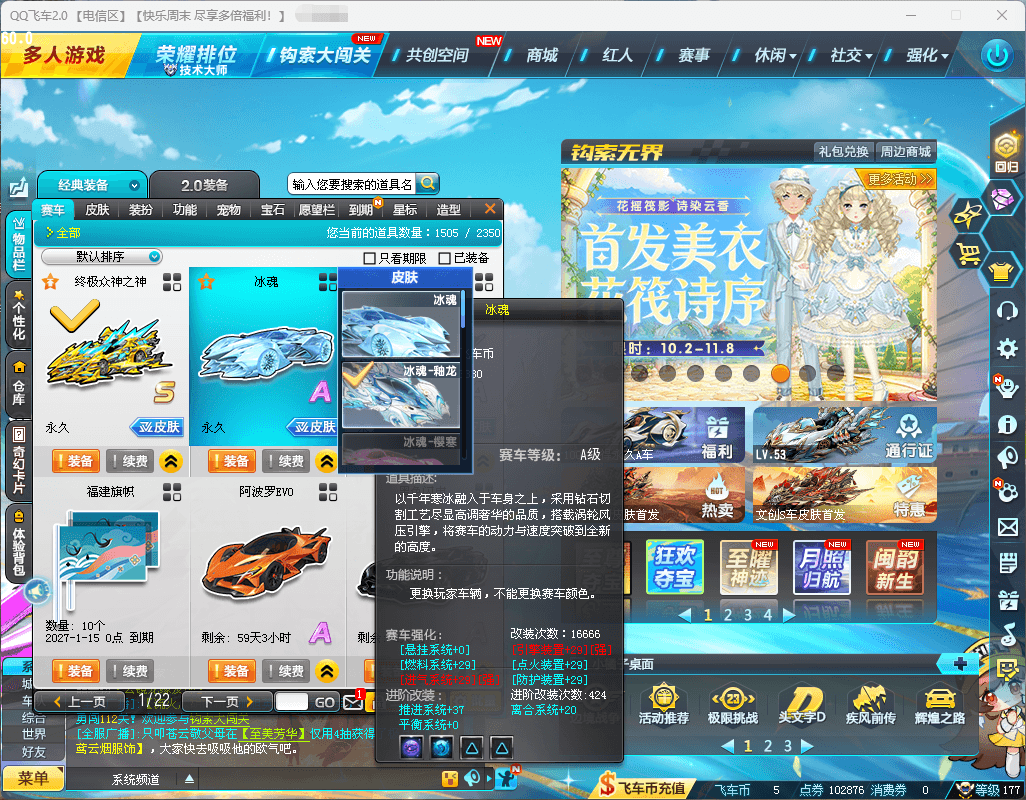Image resolution: width=1026 pixels, height=800 pixels.
Task: Open the 商城 menu item
Action: click(x=542, y=55)
